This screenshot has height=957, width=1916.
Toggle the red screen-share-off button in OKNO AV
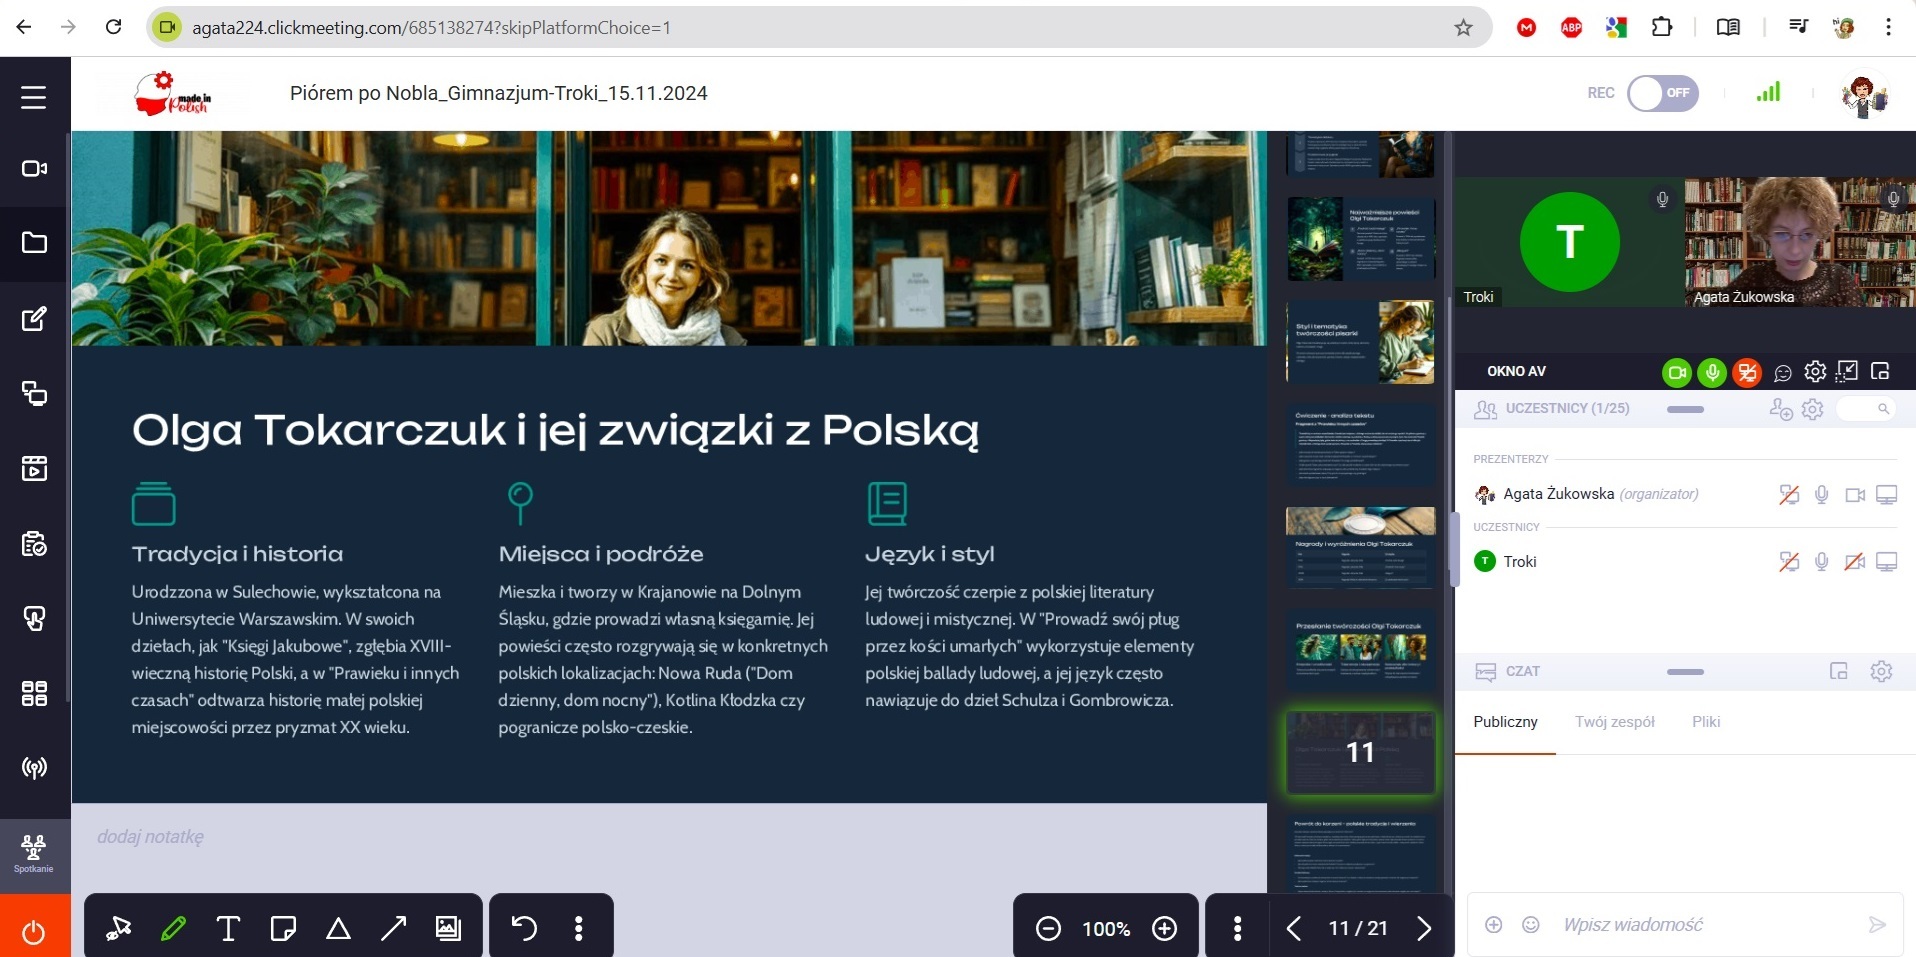click(1747, 373)
